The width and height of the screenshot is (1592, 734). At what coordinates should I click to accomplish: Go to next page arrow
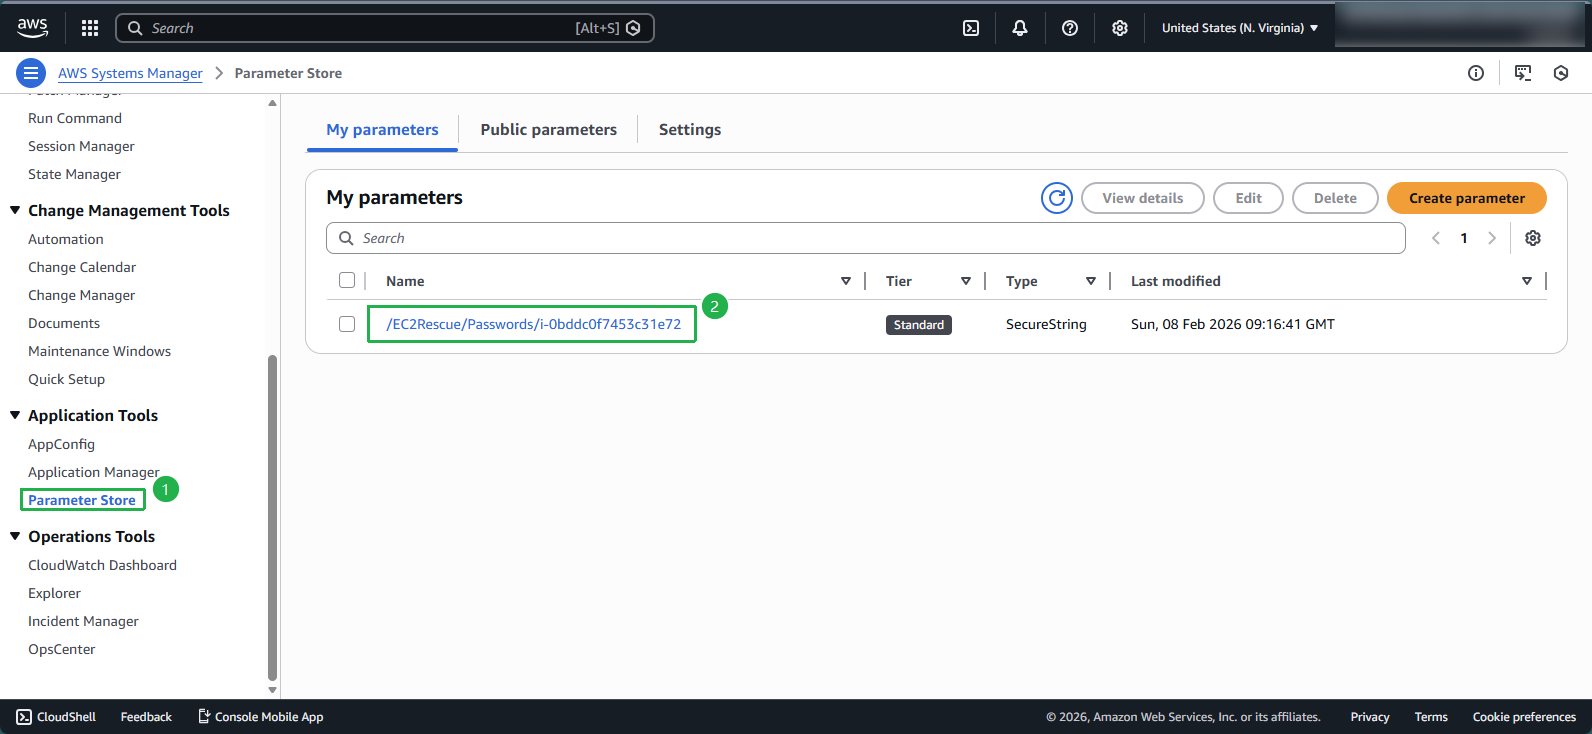[x=1492, y=238]
